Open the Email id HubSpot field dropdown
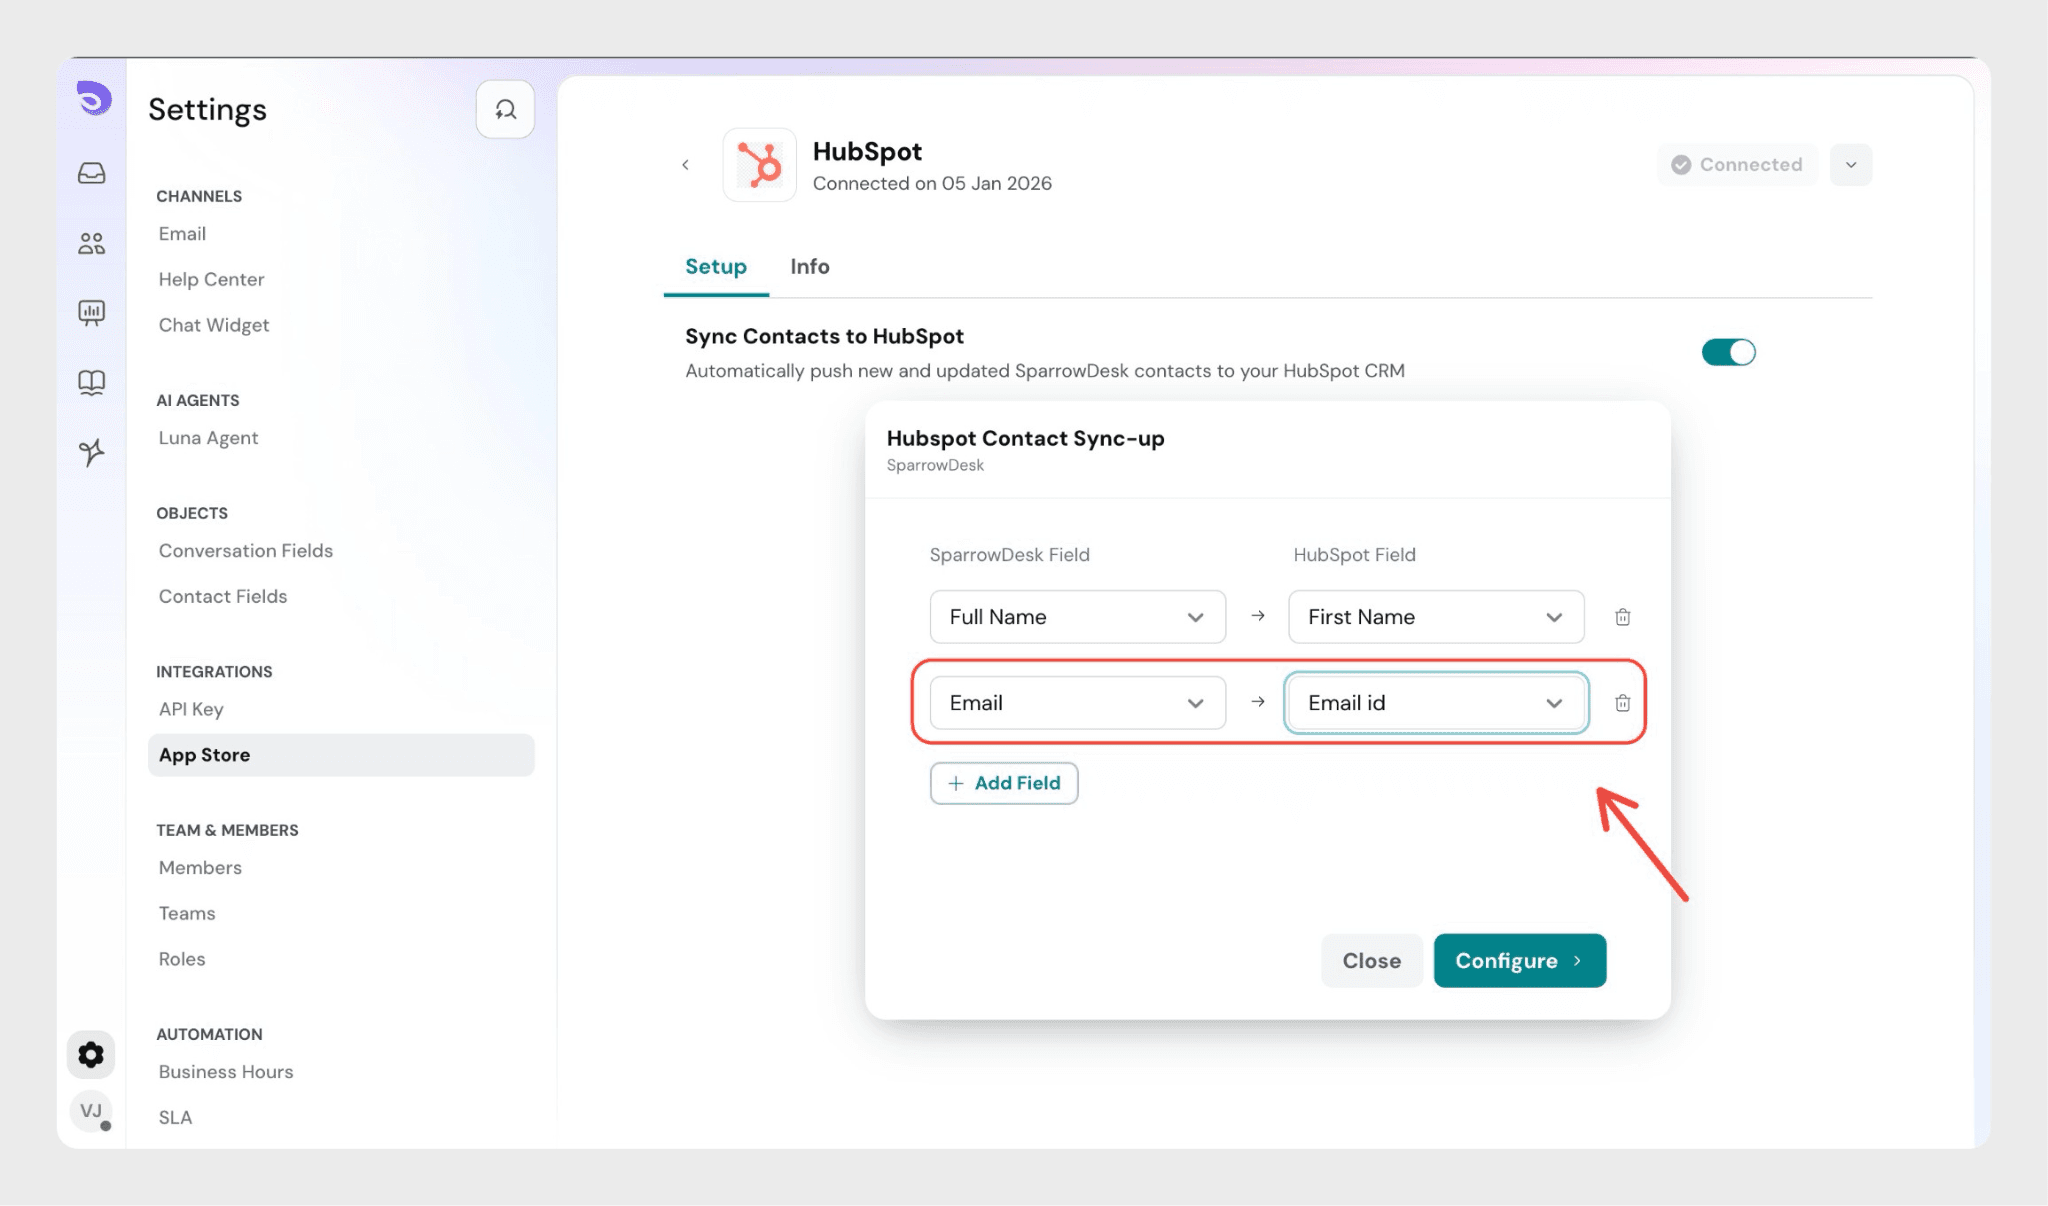The width and height of the screenshot is (2048, 1206). (1435, 703)
